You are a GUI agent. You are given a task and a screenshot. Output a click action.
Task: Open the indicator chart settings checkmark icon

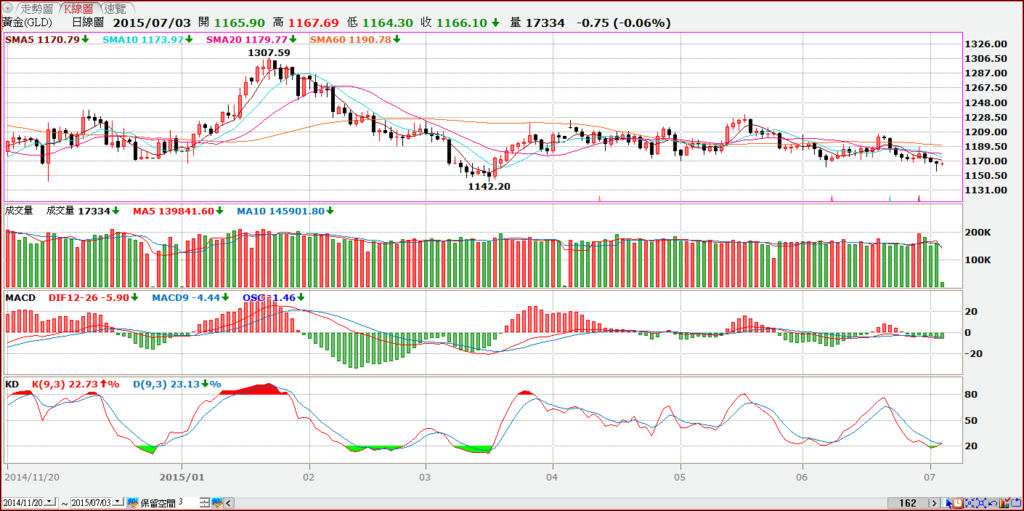point(1004,503)
